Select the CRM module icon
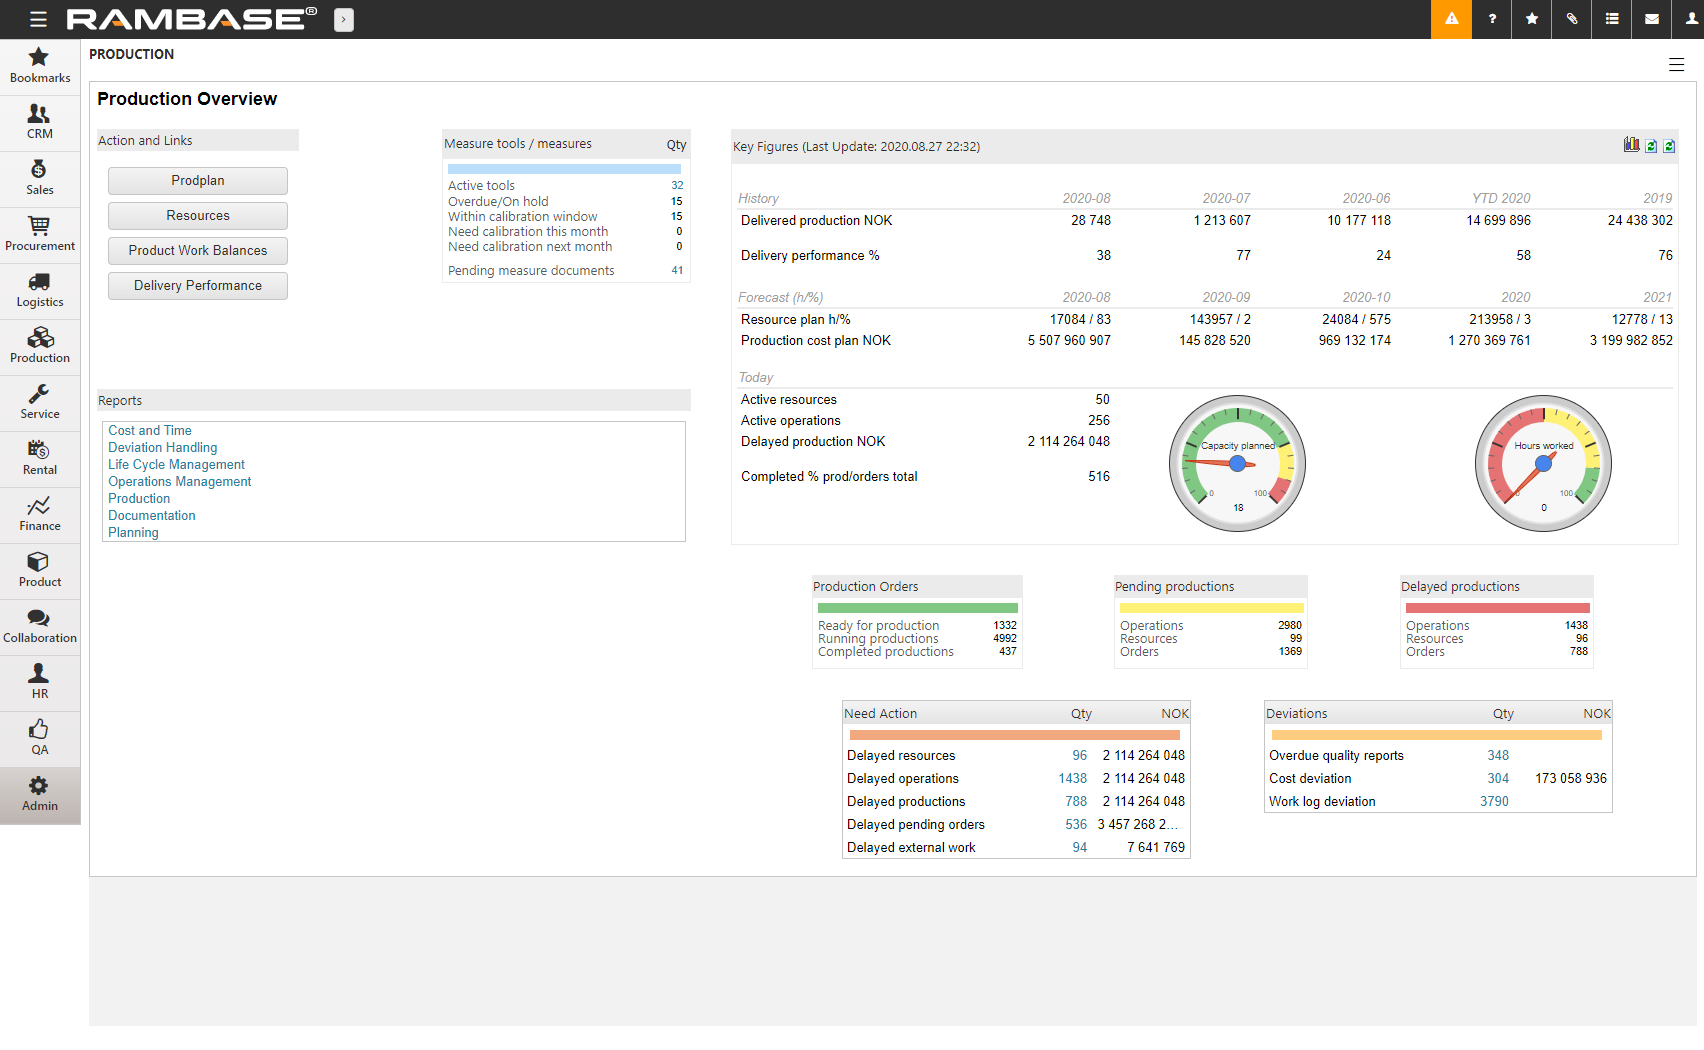Viewport: 1704px width, 1050px height. click(x=40, y=122)
